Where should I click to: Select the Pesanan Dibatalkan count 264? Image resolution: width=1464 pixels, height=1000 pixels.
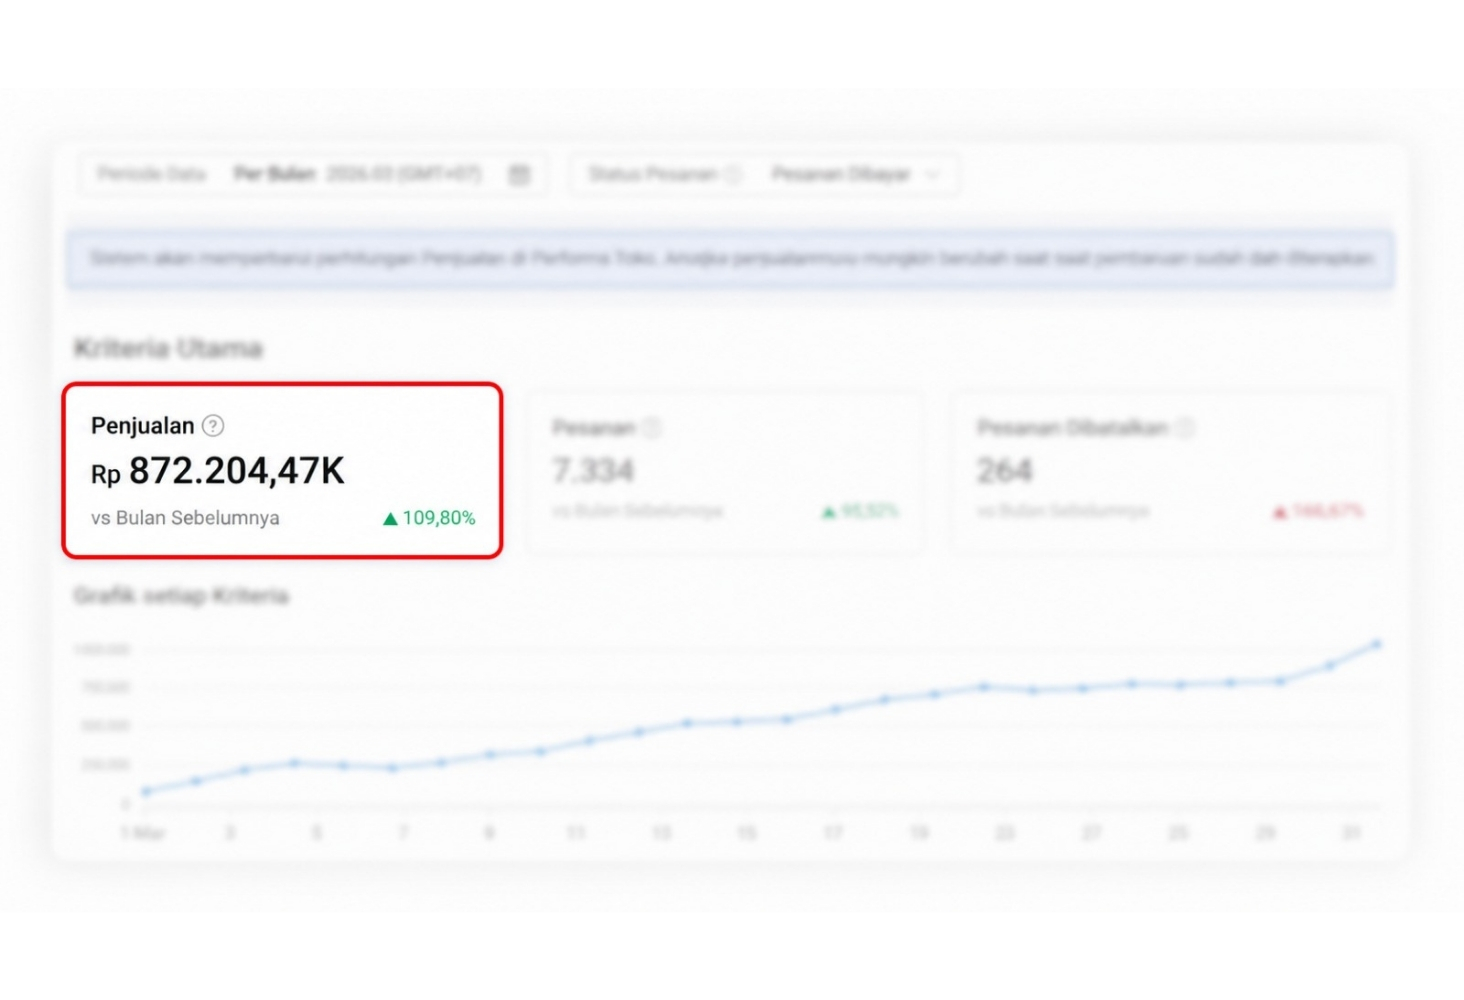point(1005,471)
